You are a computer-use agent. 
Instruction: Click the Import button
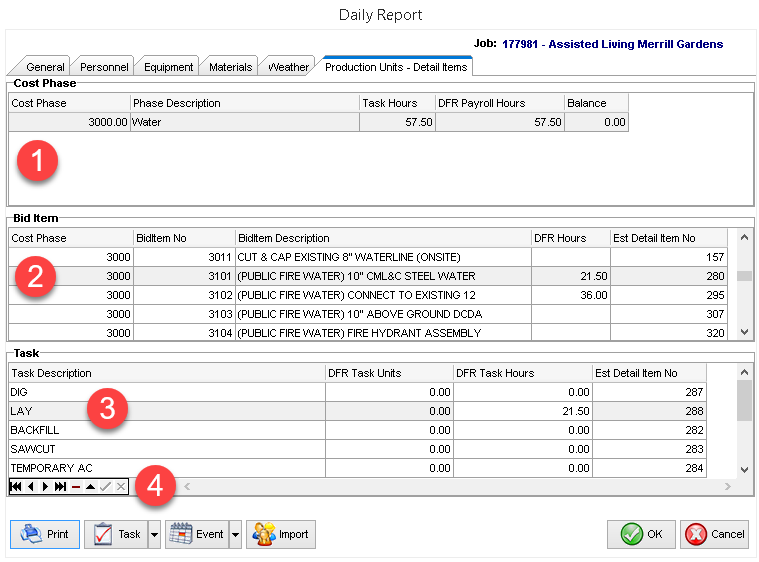[x=281, y=534]
